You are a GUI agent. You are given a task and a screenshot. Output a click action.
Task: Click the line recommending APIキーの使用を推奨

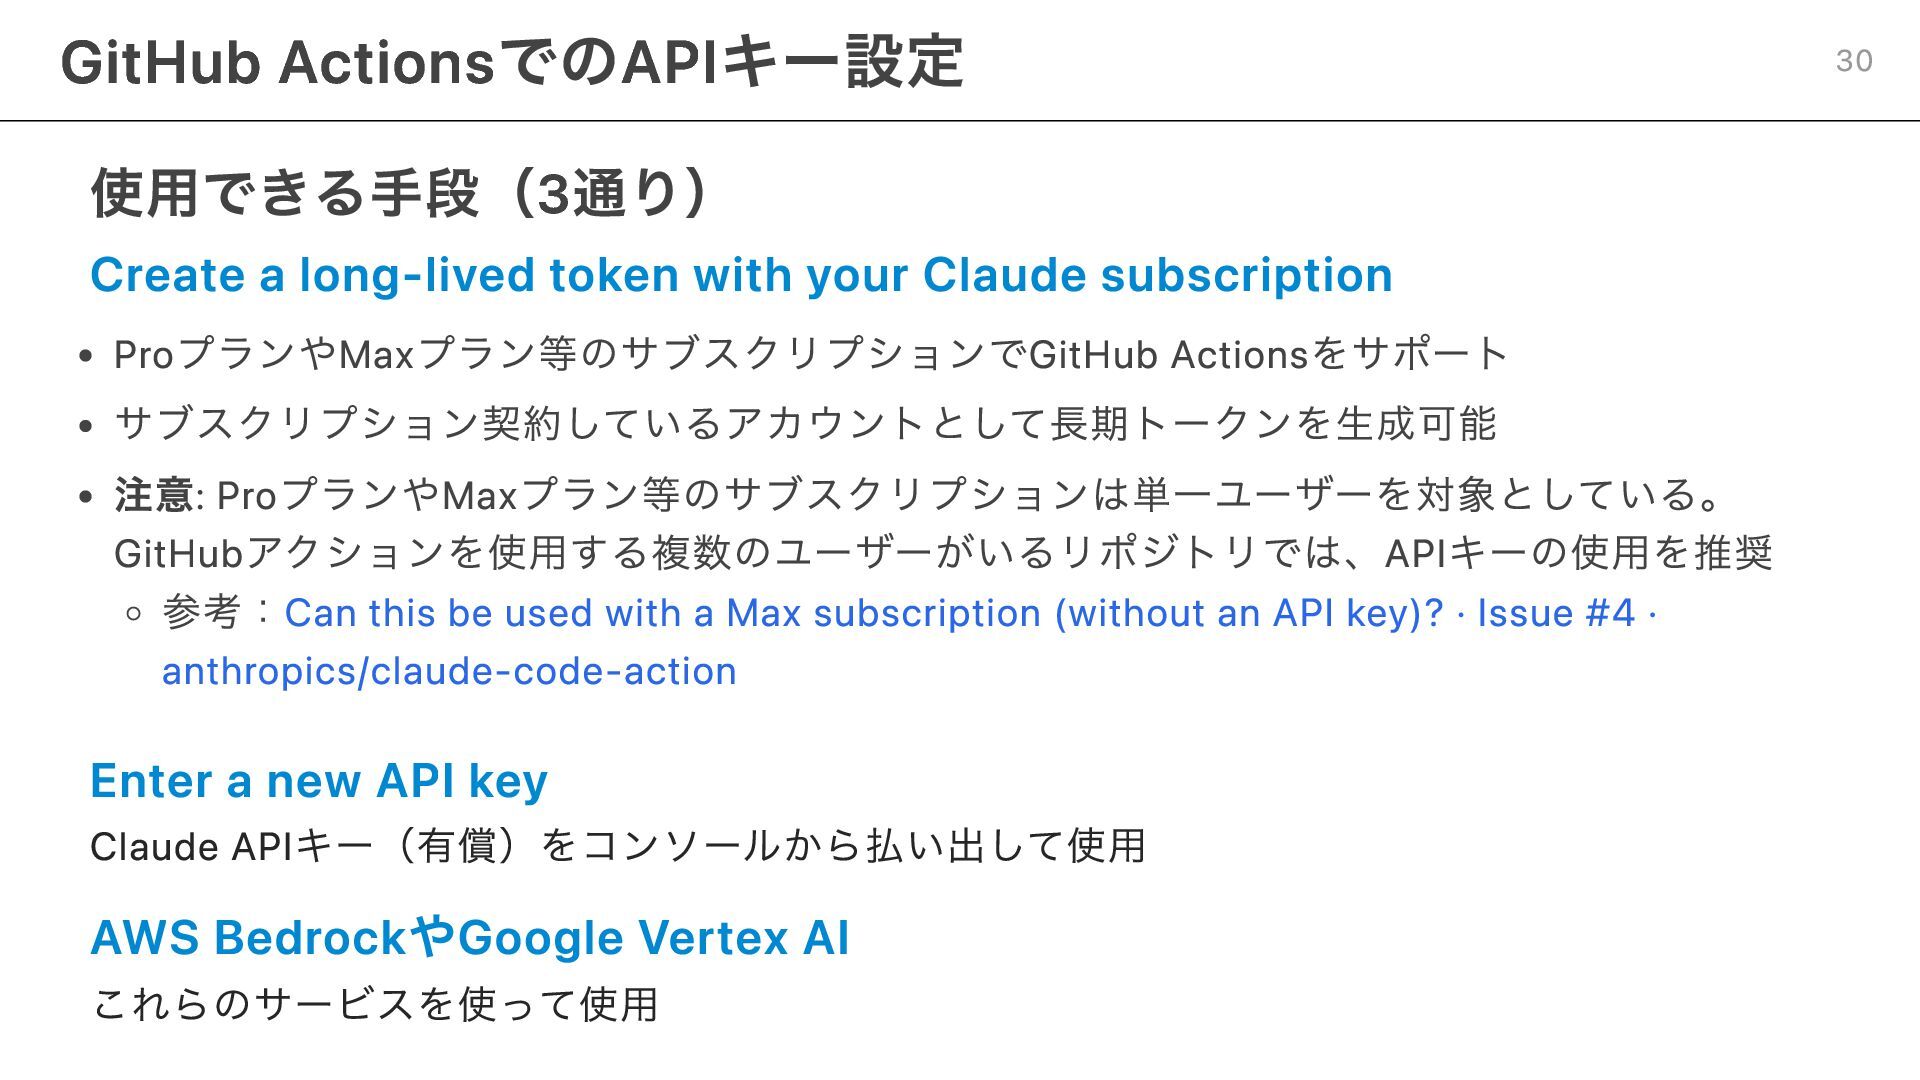tap(944, 553)
